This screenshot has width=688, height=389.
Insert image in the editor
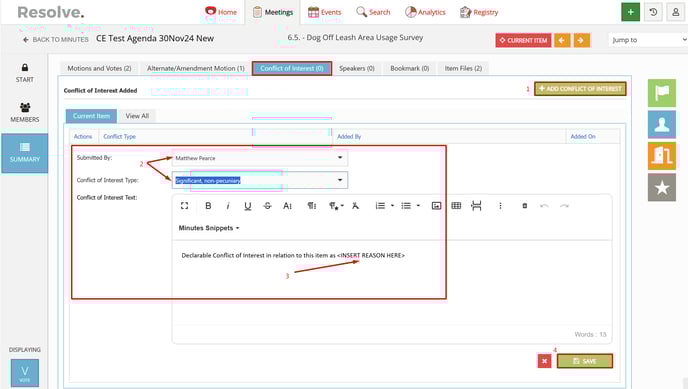pyautogui.click(x=436, y=206)
